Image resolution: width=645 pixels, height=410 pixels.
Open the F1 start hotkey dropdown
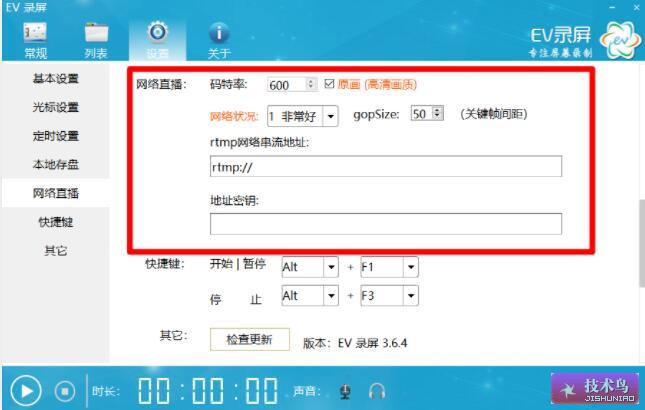410,267
